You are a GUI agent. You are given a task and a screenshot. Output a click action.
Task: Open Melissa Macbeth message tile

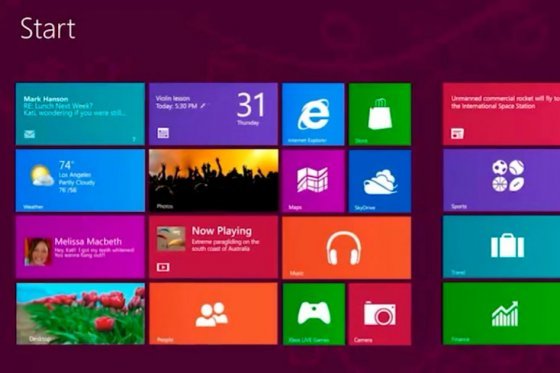coord(80,247)
